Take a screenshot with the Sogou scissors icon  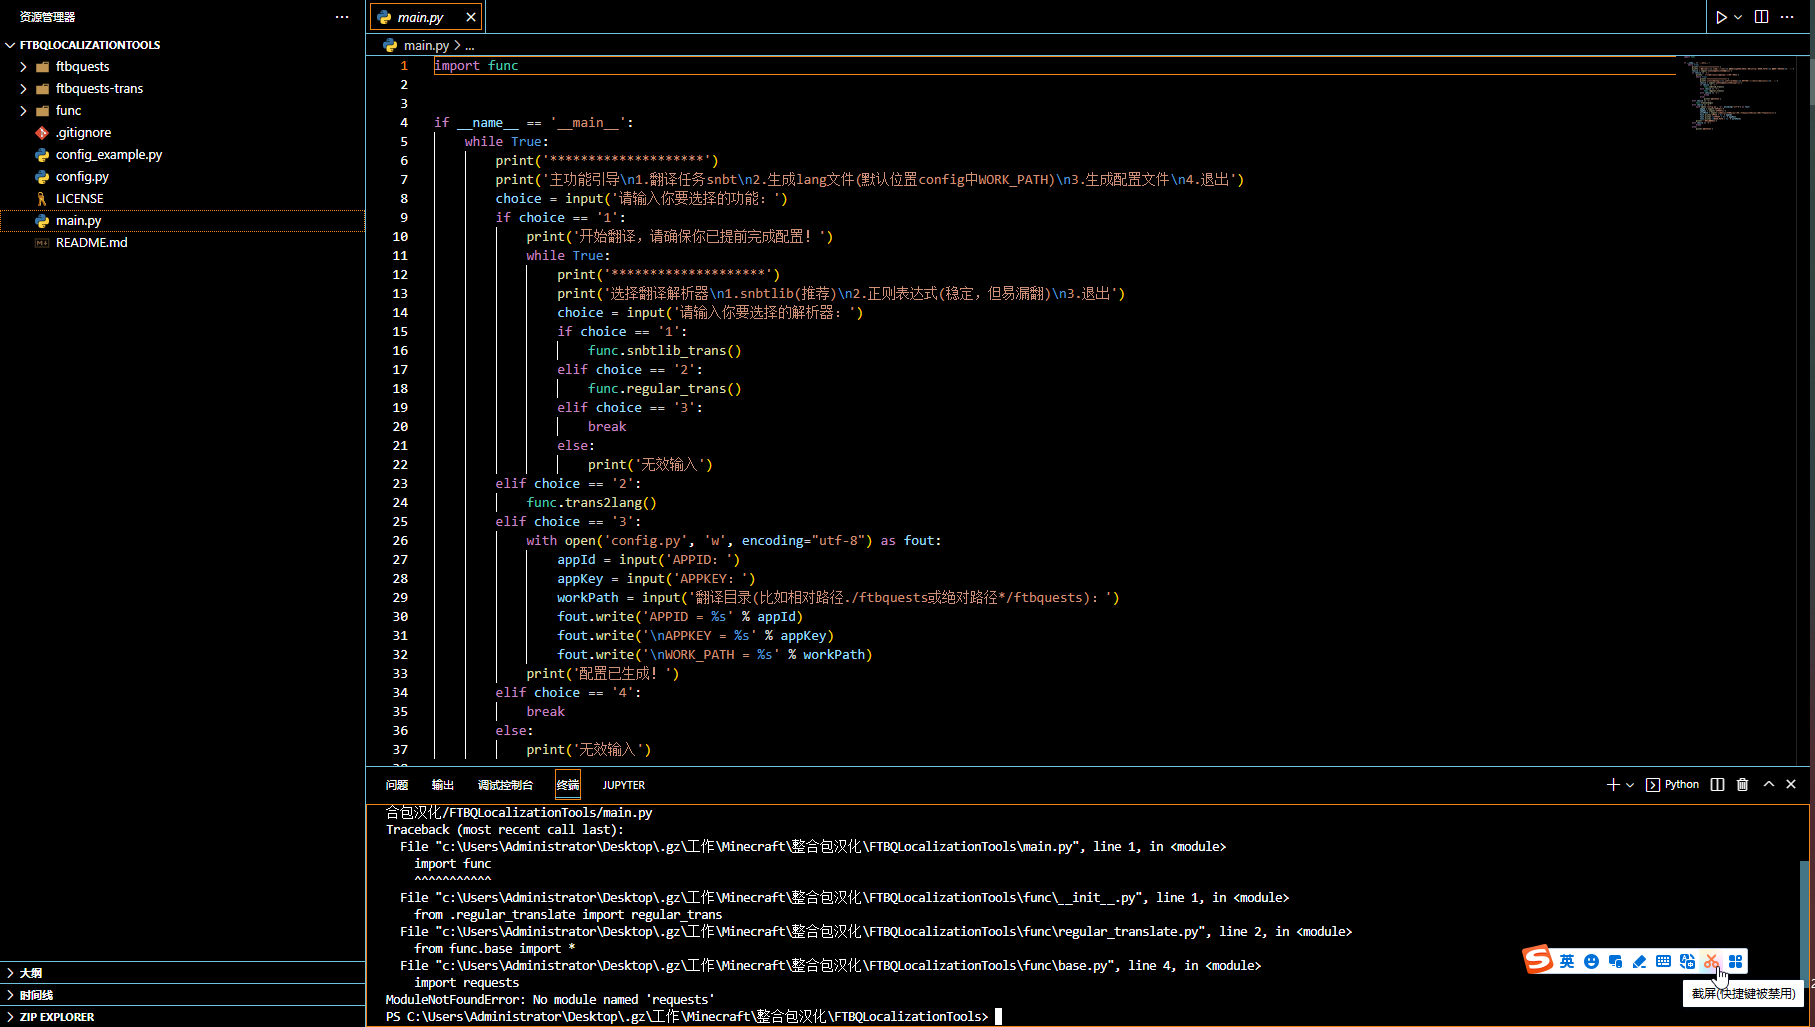click(1712, 961)
